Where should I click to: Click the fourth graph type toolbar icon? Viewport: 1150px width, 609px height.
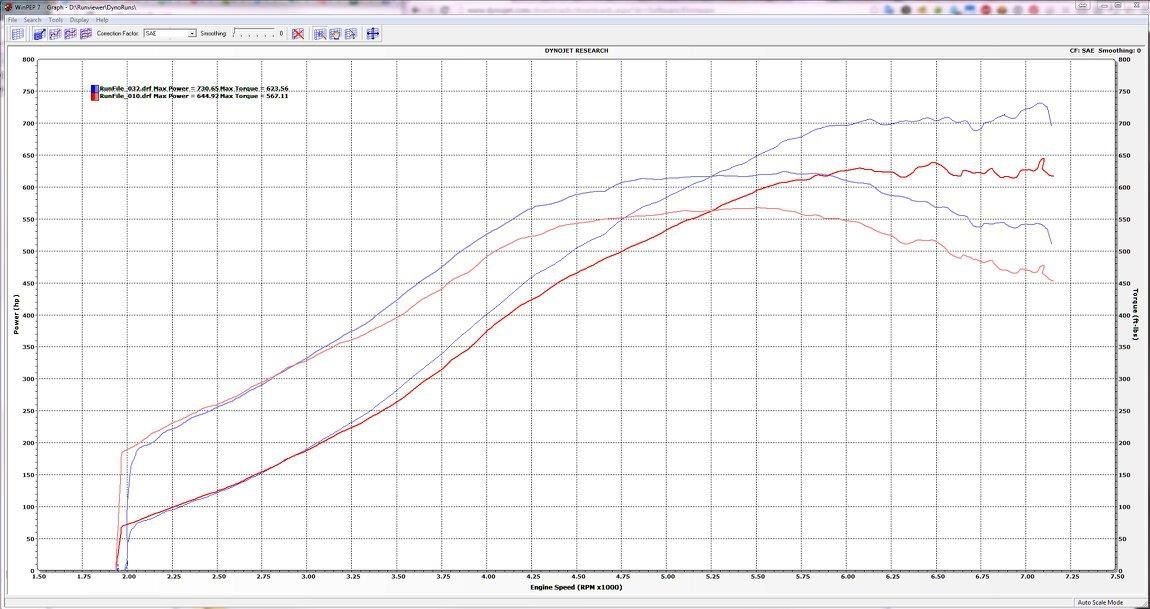(x=86, y=33)
